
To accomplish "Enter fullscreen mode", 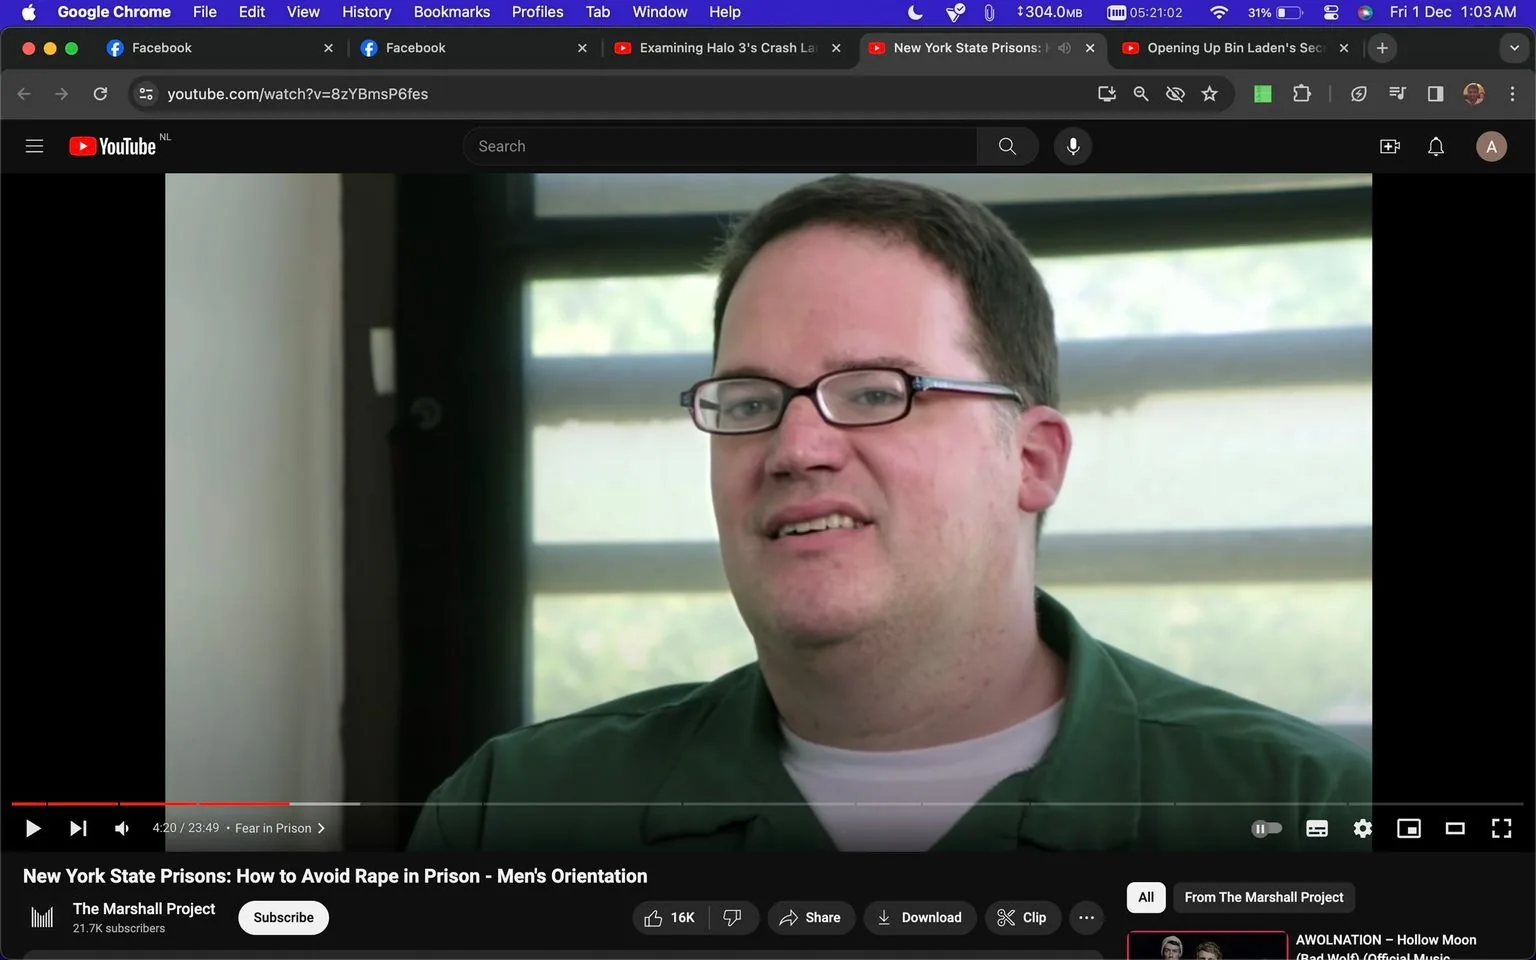I will (1501, 828).
